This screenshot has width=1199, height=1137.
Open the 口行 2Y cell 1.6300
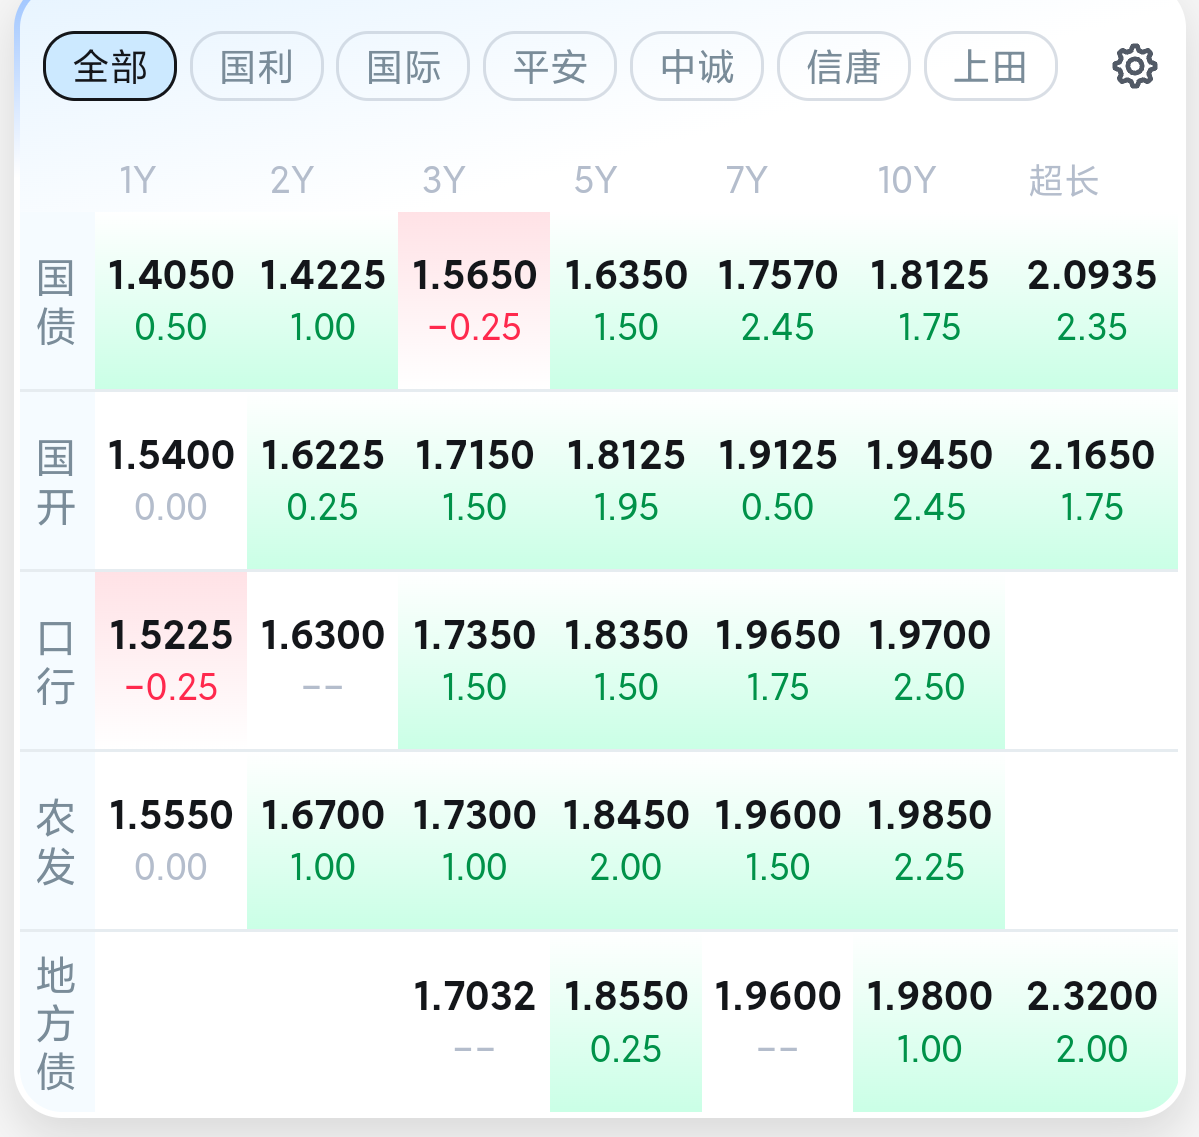click(x=323, y=661)
